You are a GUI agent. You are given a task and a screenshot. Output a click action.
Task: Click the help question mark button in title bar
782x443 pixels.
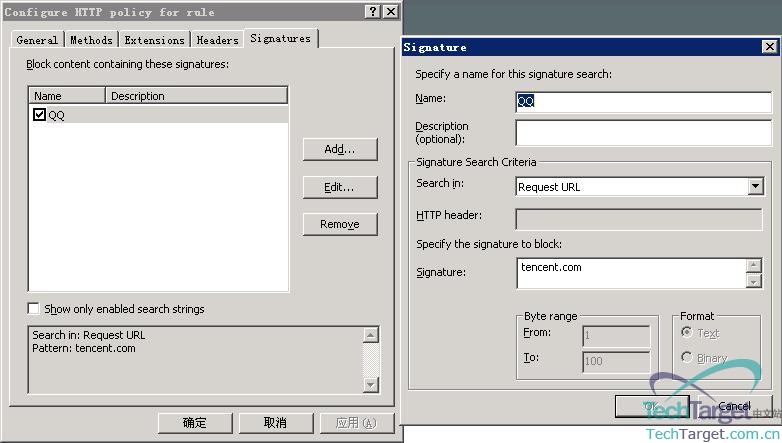point(373,11)
